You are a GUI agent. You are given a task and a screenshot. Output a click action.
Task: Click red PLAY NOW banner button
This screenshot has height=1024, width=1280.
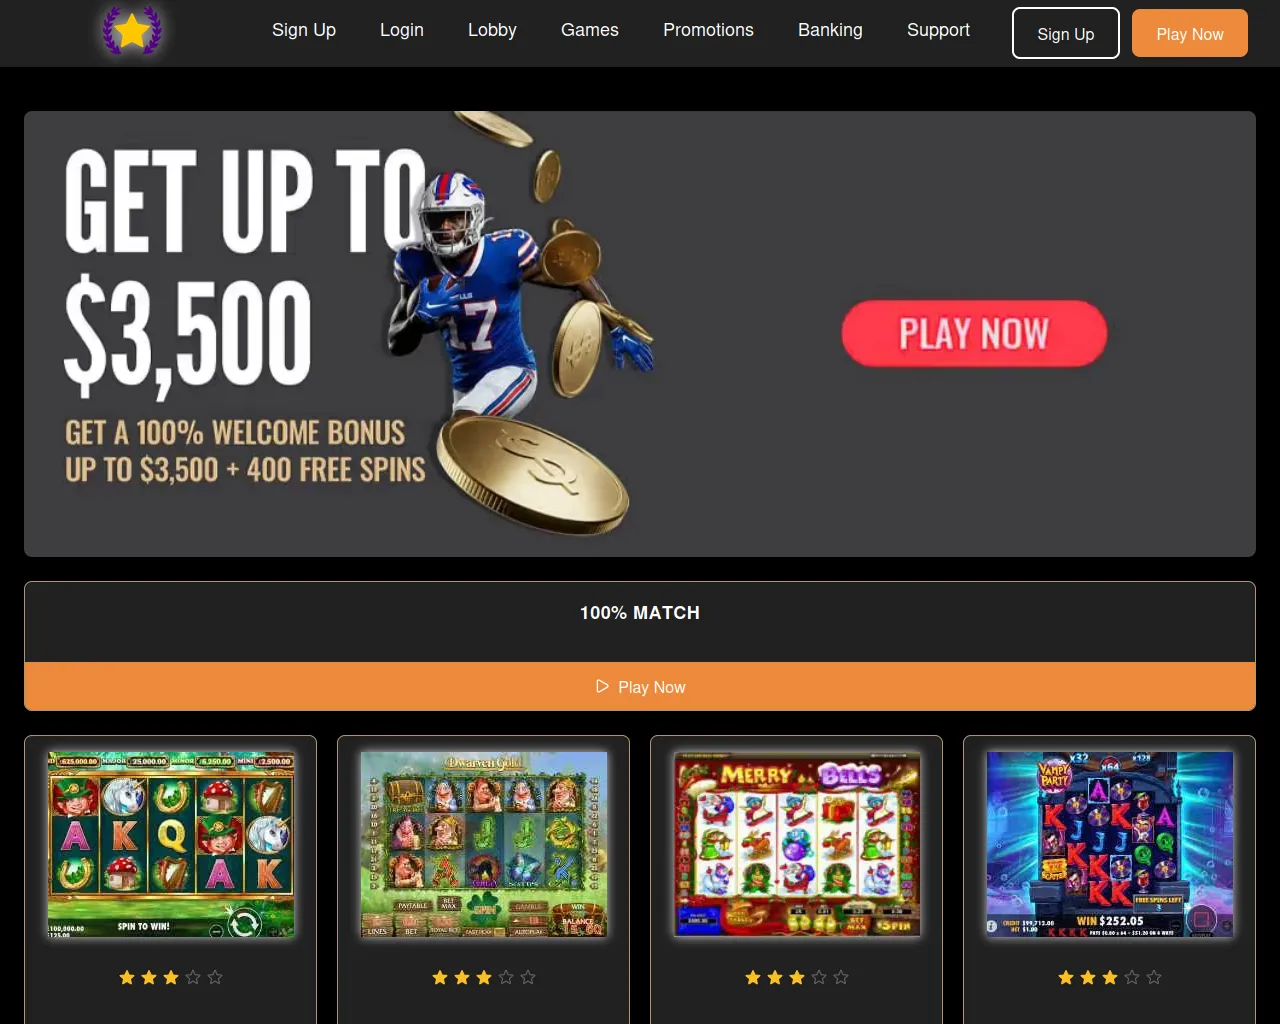click(974, 333)
